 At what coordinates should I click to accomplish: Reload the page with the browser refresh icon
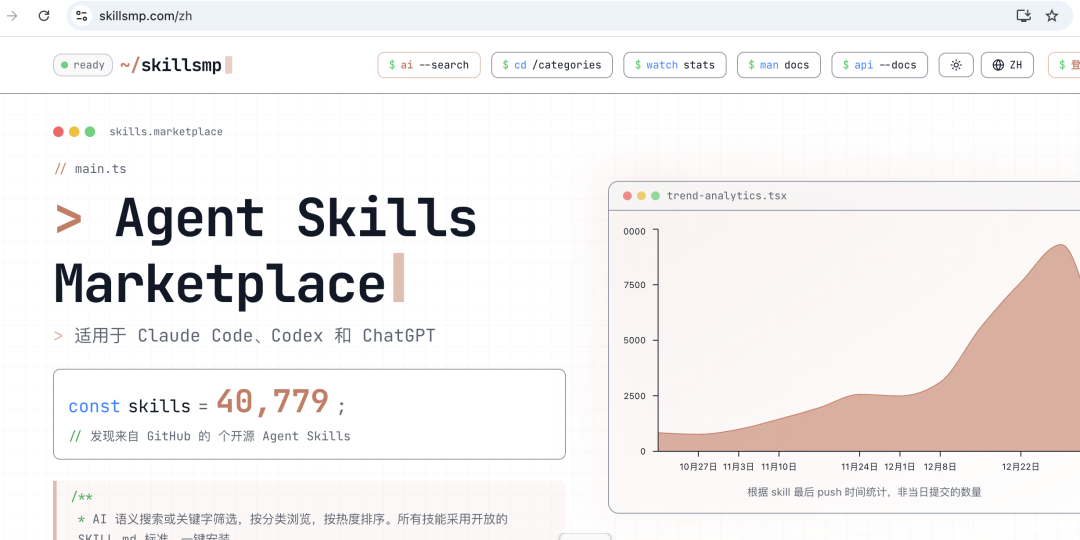pos(44,16)
